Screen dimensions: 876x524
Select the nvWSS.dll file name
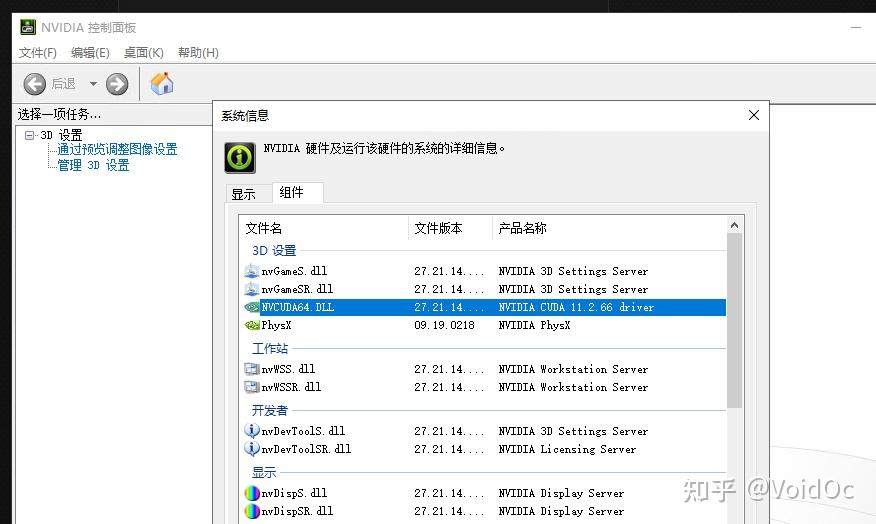point(288,369)
